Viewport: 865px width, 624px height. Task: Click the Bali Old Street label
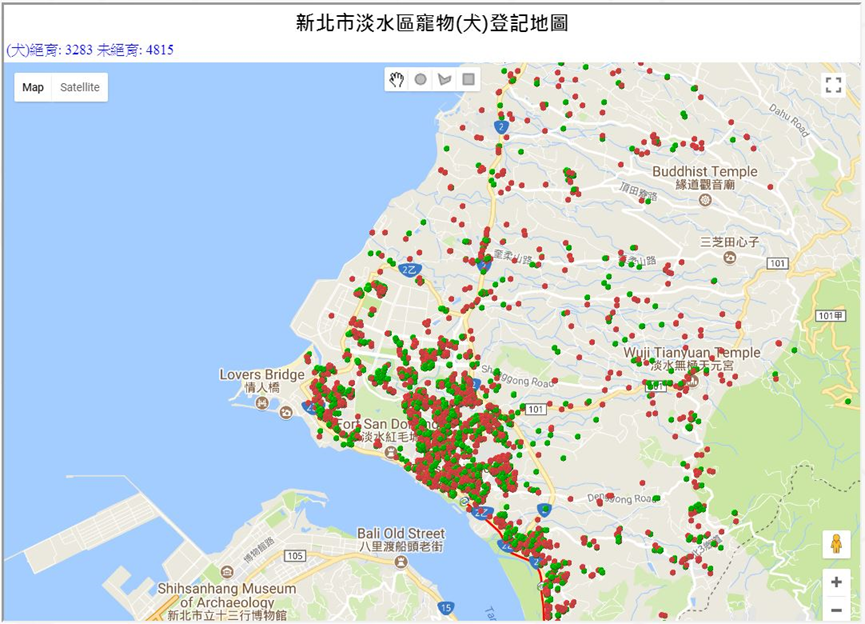point(401,534)
